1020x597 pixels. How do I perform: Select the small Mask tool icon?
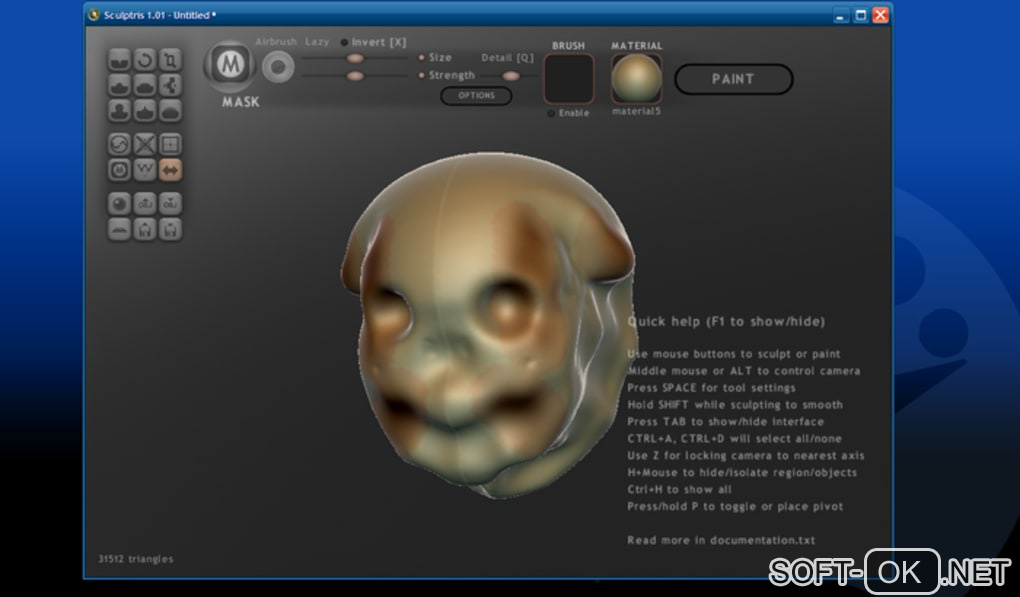point(119,170)
